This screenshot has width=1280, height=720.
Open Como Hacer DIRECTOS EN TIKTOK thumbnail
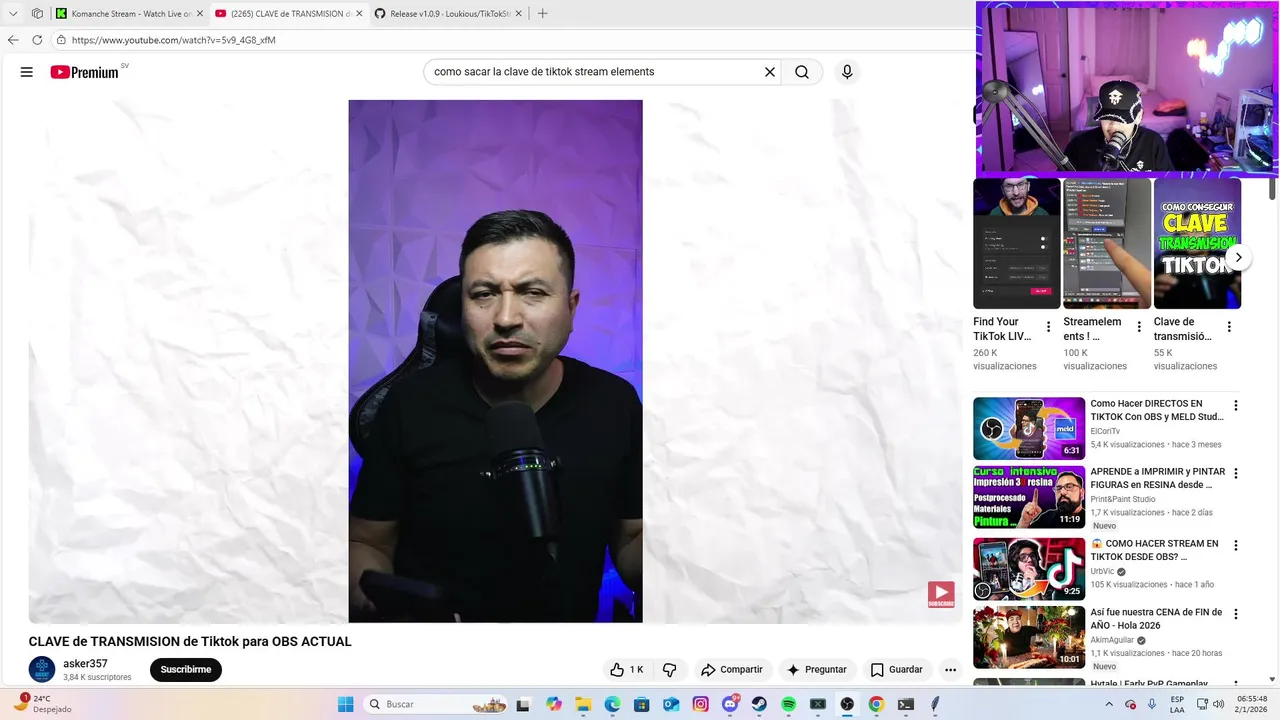1029,428
